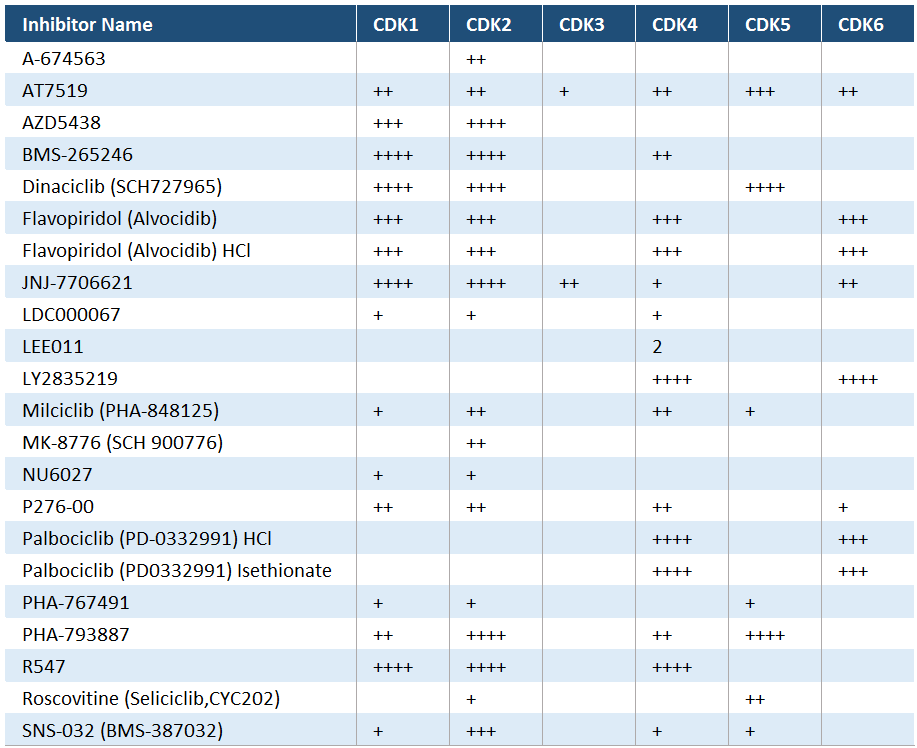The image size is (917, 748).
Task: Click the CDK2 value for MK-8776
Action: [476, 443]
